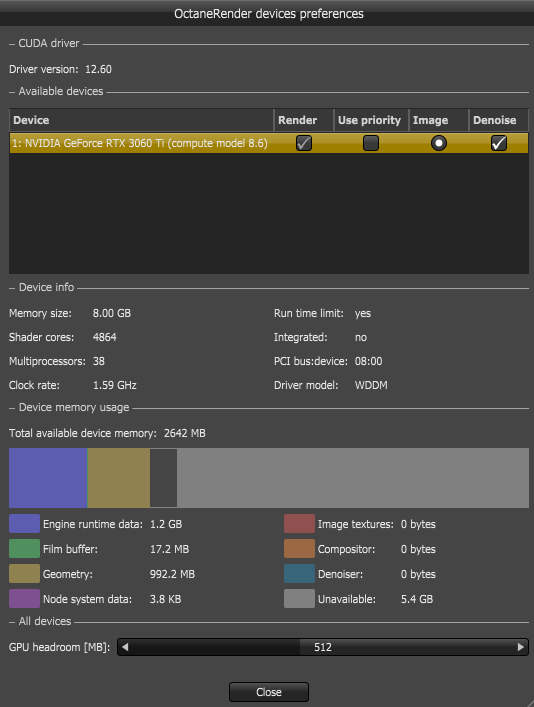The height and width of the screenshot is (707, 534).
Task: Click the Node system data purple swatch
Action: click(x=24, y=599)
